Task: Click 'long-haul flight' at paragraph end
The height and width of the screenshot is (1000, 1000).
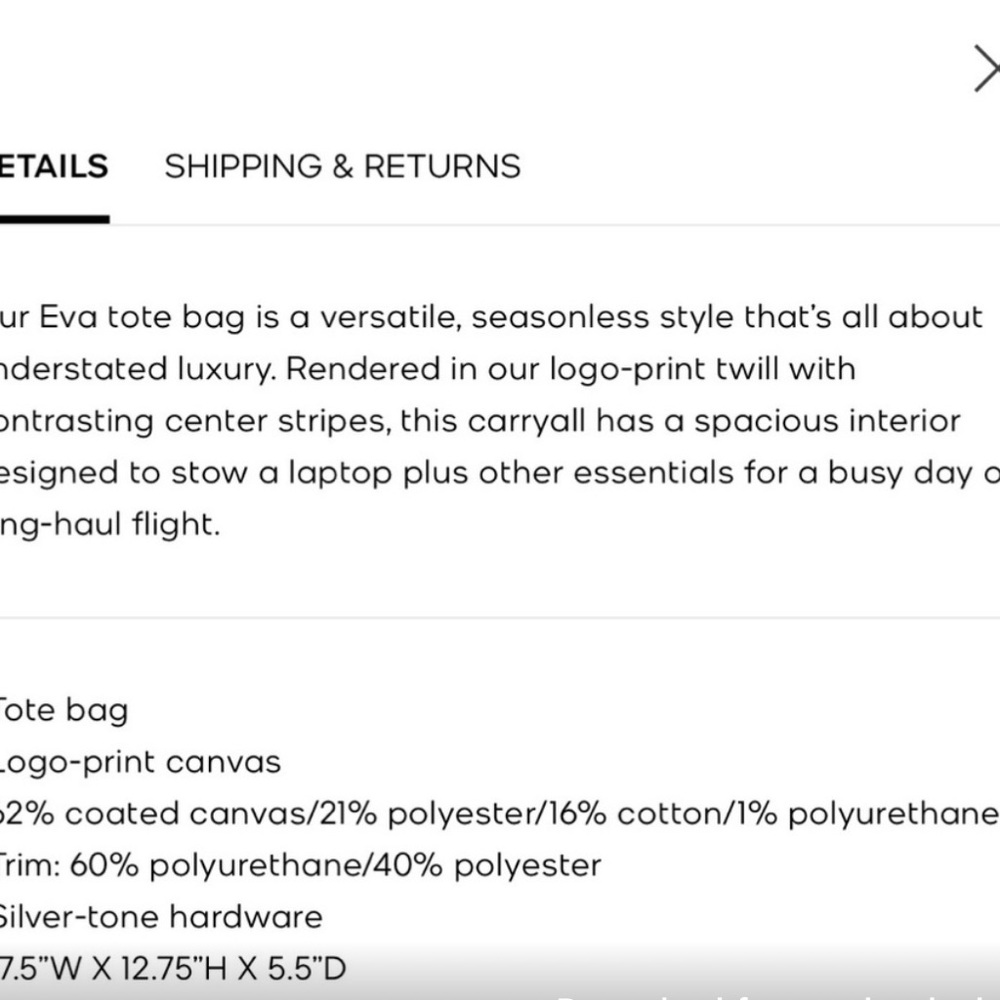Action: point(110,525)
